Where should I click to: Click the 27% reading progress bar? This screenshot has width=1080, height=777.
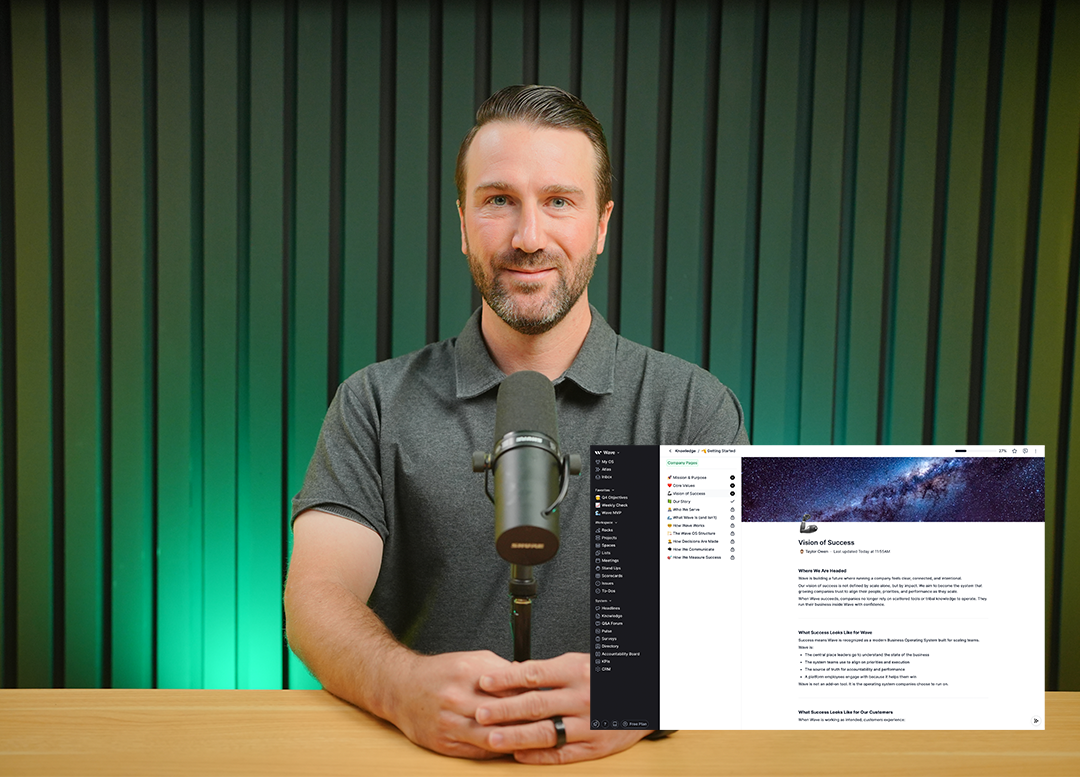976,451
